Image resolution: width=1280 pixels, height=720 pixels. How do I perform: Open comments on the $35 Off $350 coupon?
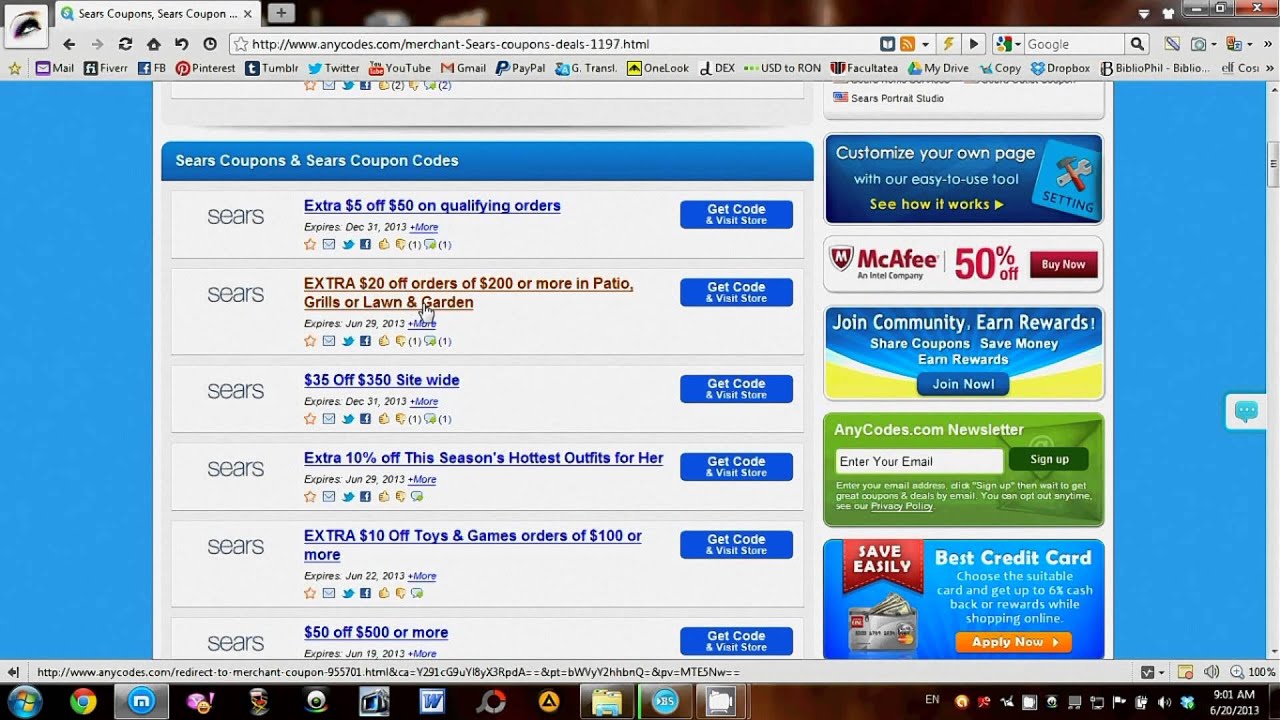point(430,419)
